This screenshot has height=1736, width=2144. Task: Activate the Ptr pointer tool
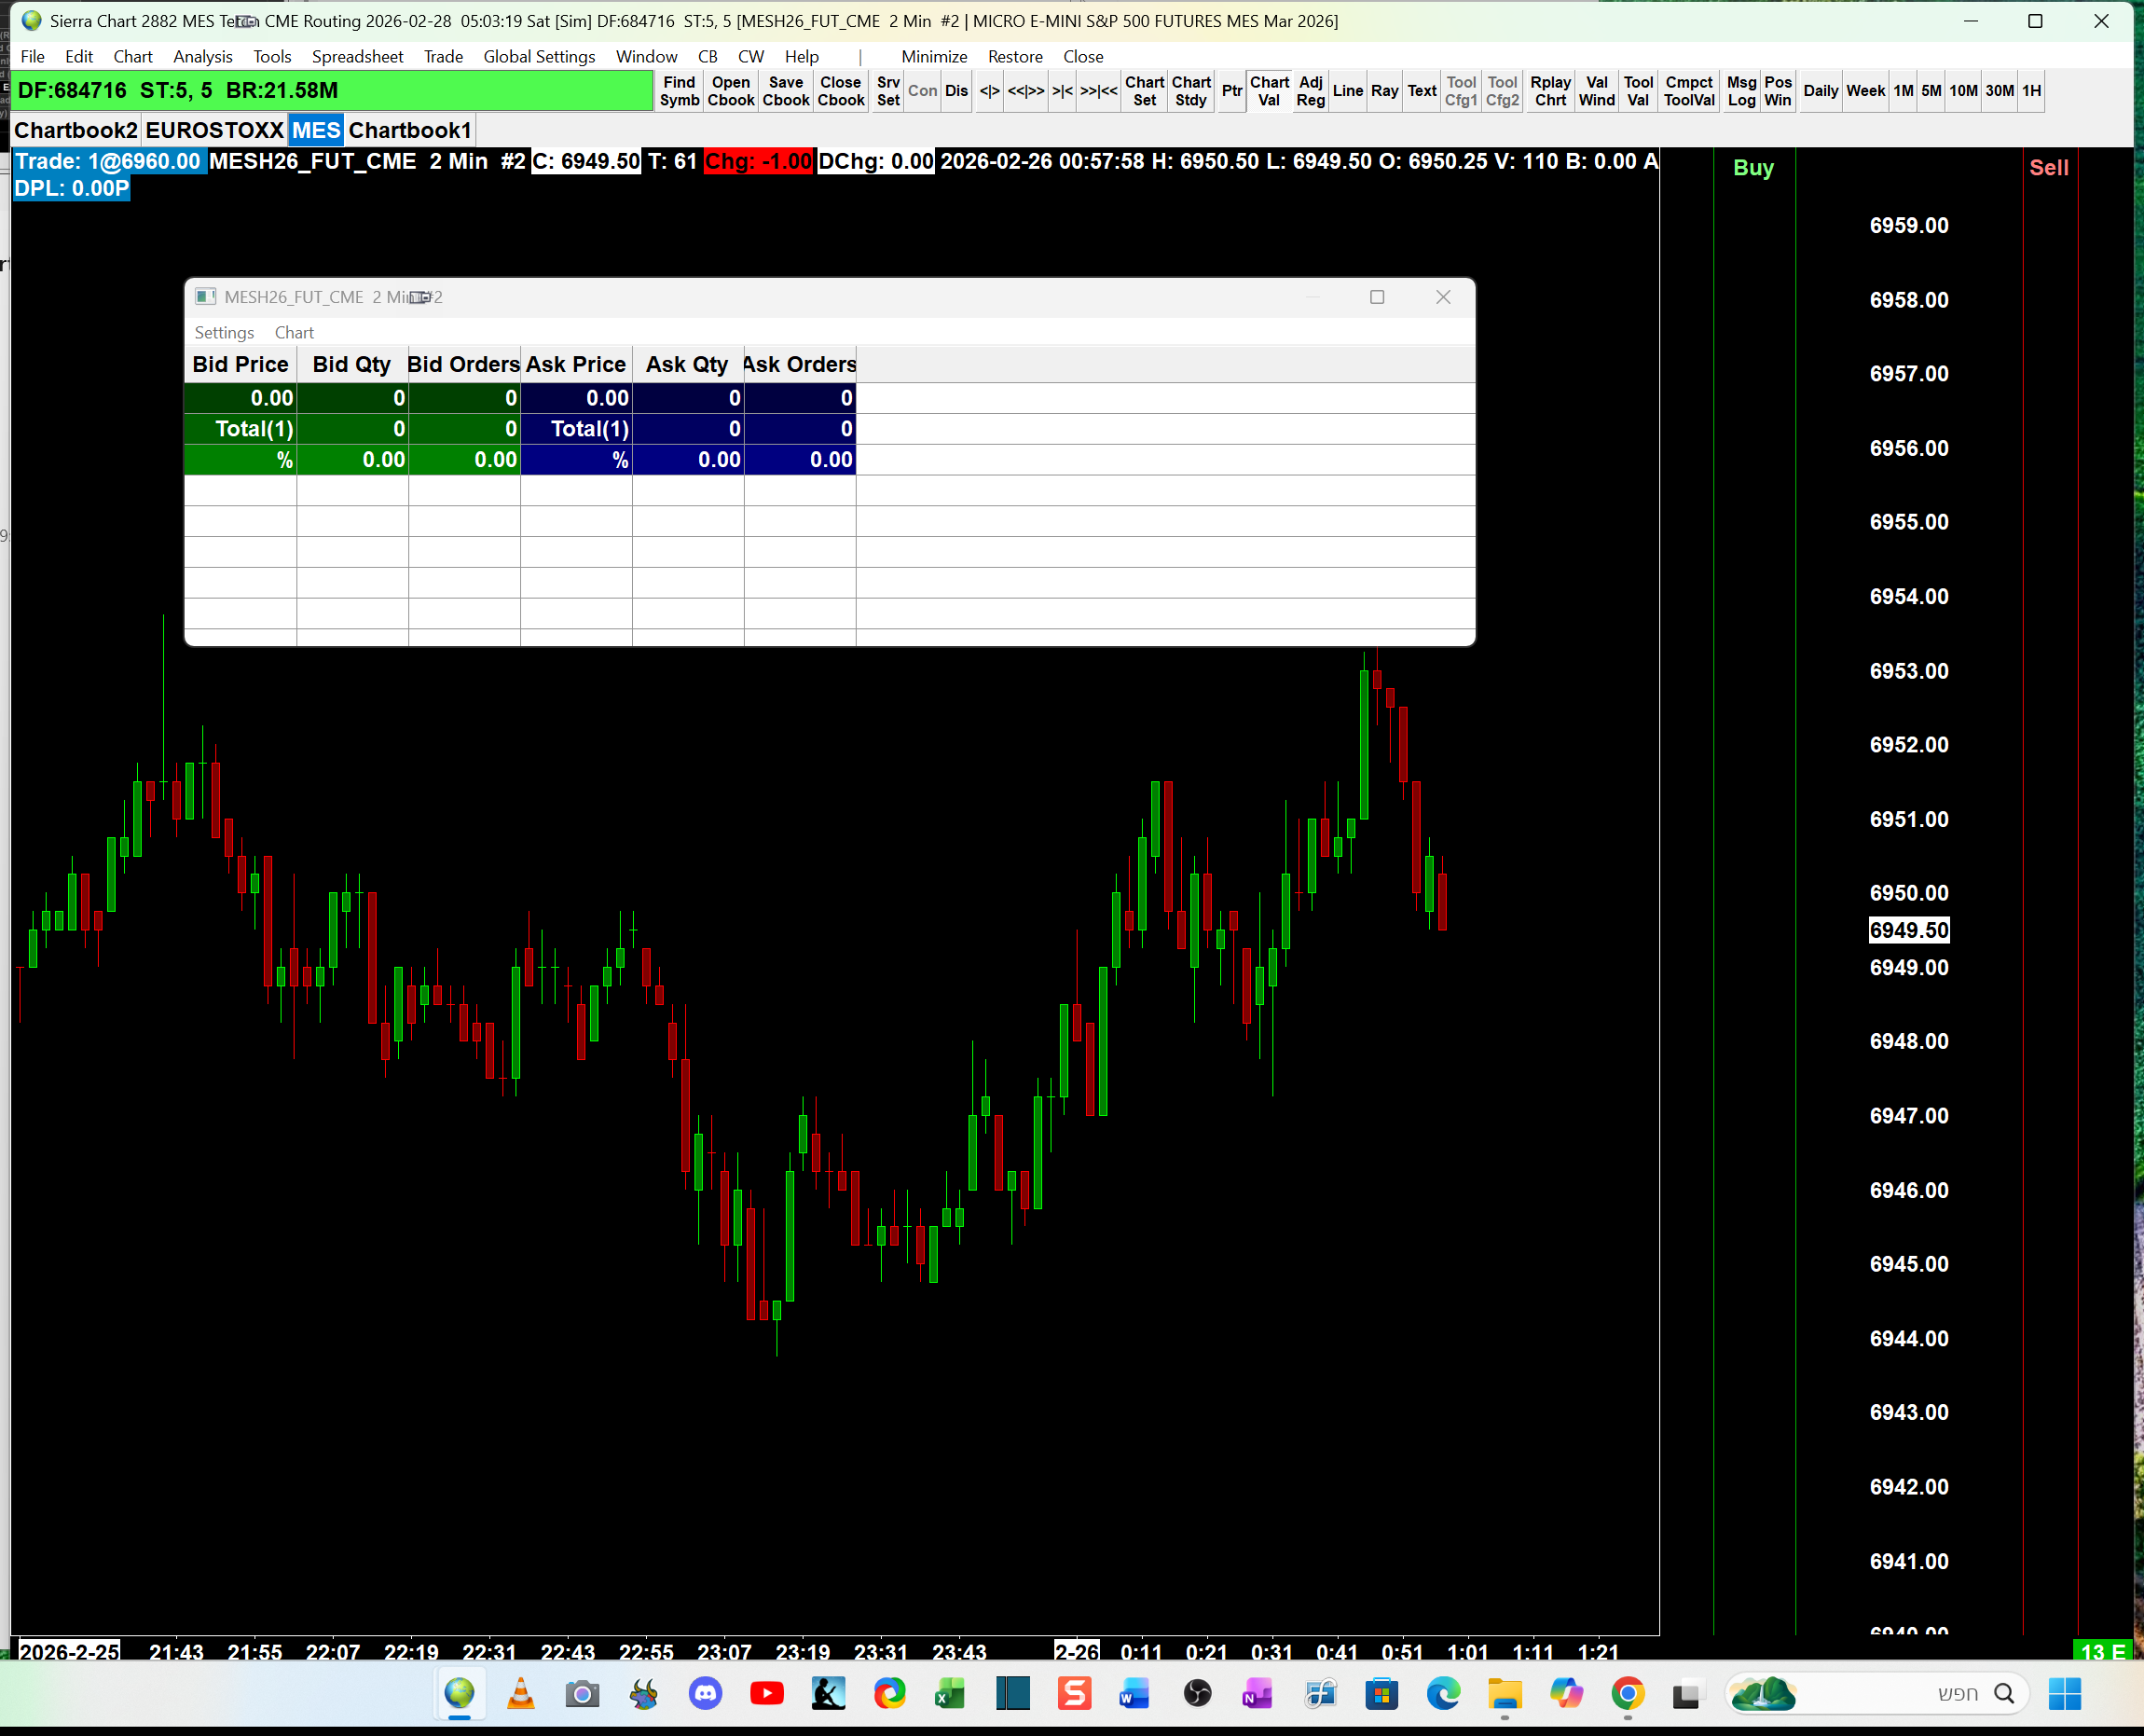(x=1231, y=91)
